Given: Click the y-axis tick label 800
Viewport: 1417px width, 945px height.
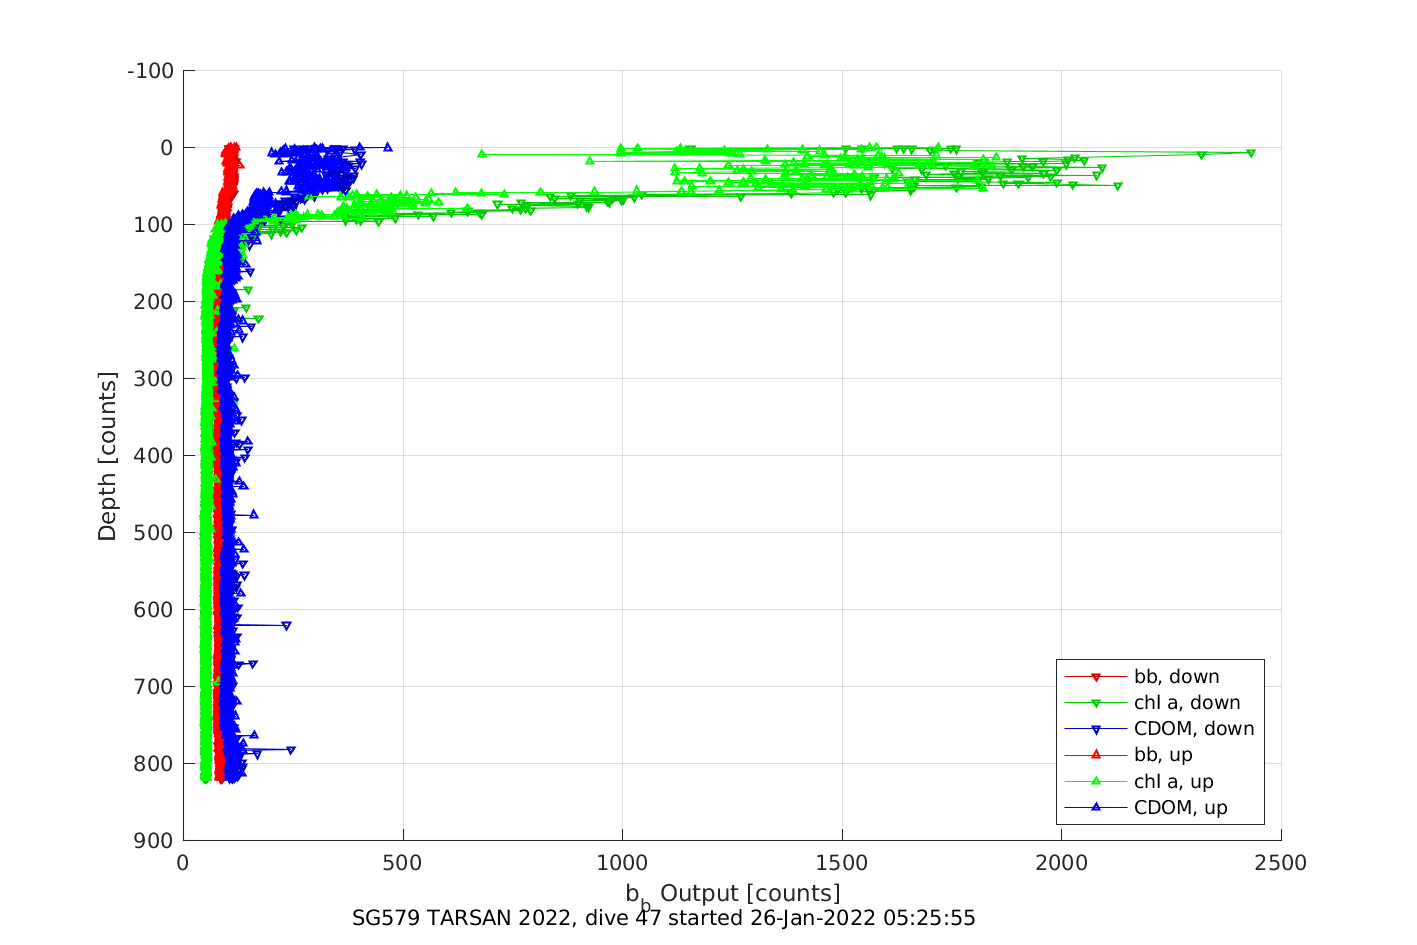Looking at the screenshot, I should (154, 764).
